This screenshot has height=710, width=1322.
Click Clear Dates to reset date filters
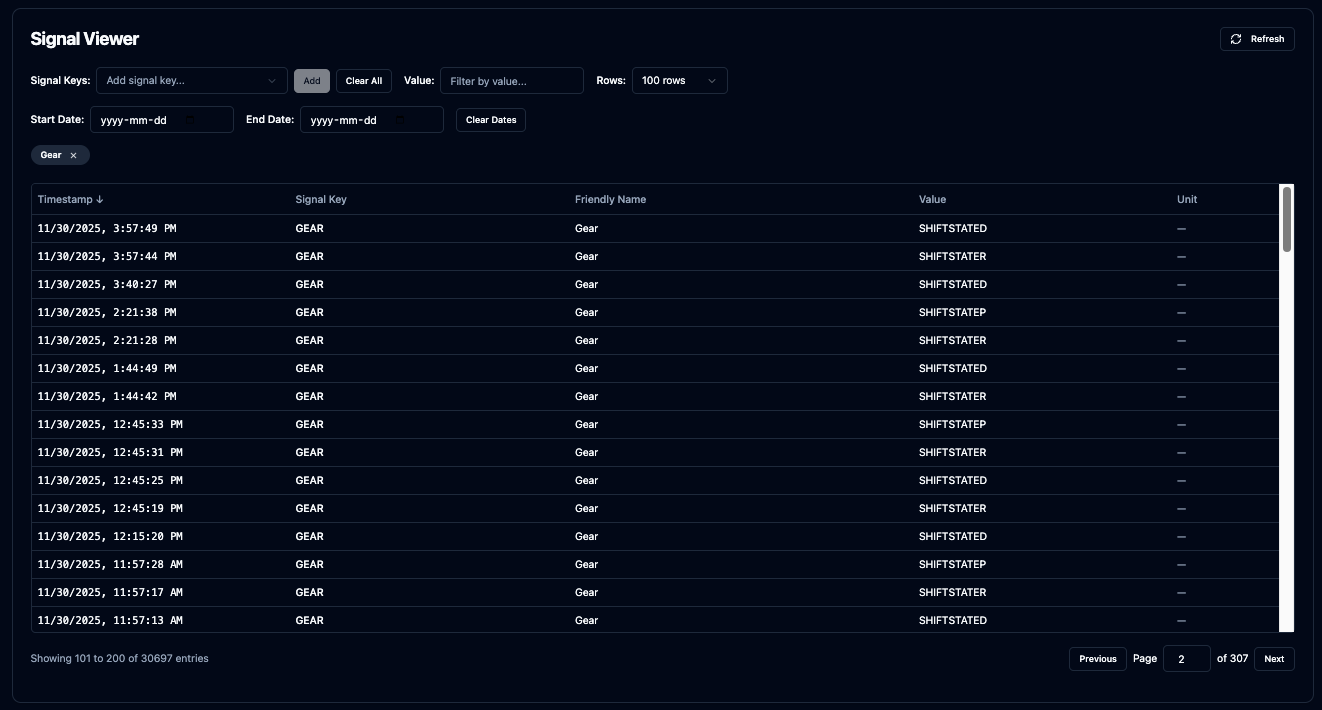[490, 119]
